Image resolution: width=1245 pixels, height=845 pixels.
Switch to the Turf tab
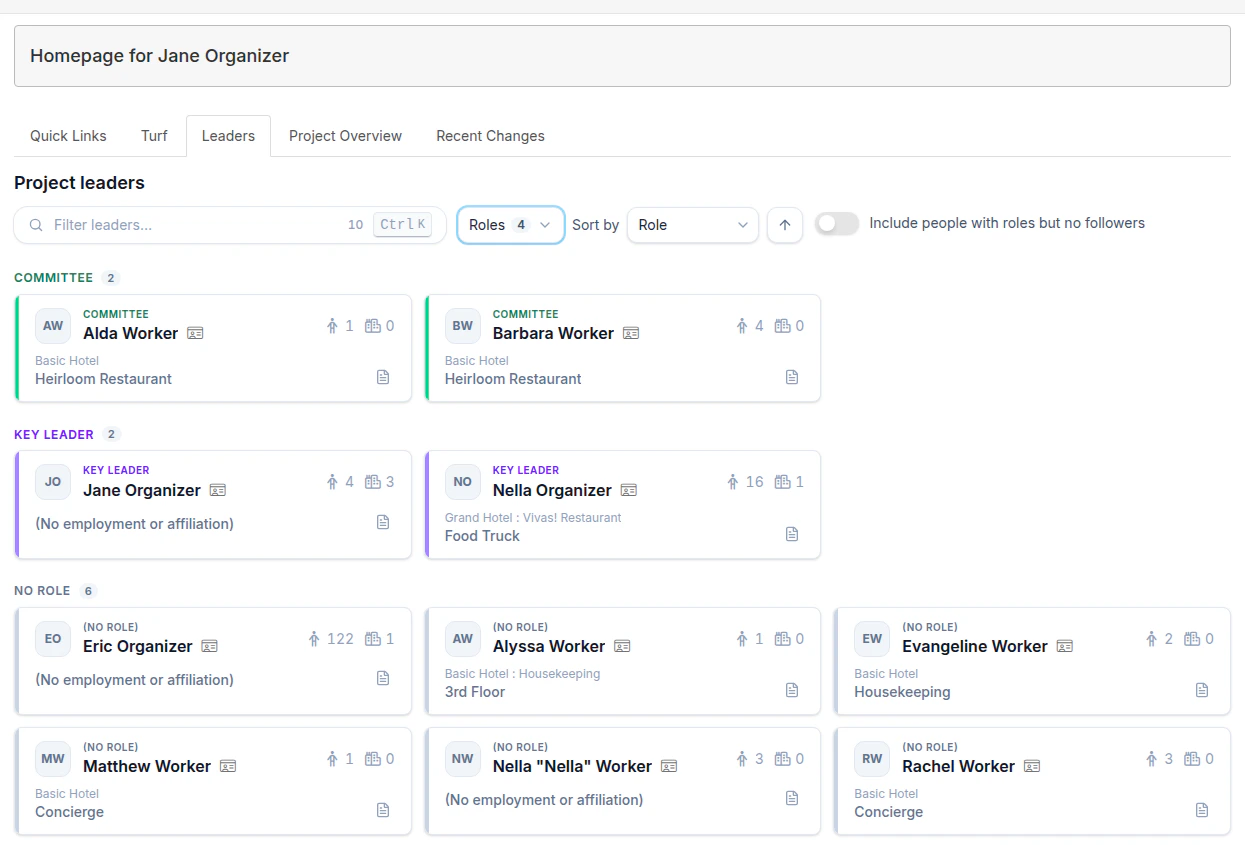click(154, 136)
